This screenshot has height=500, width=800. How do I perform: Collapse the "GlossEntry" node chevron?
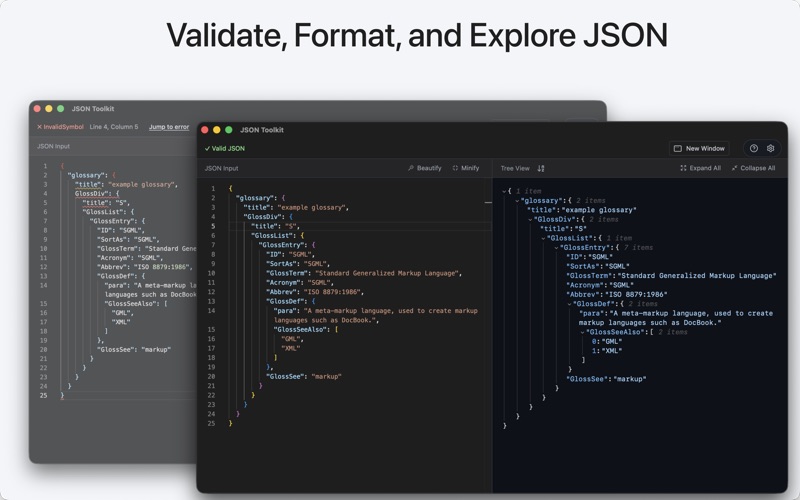(x=557, y=247)
